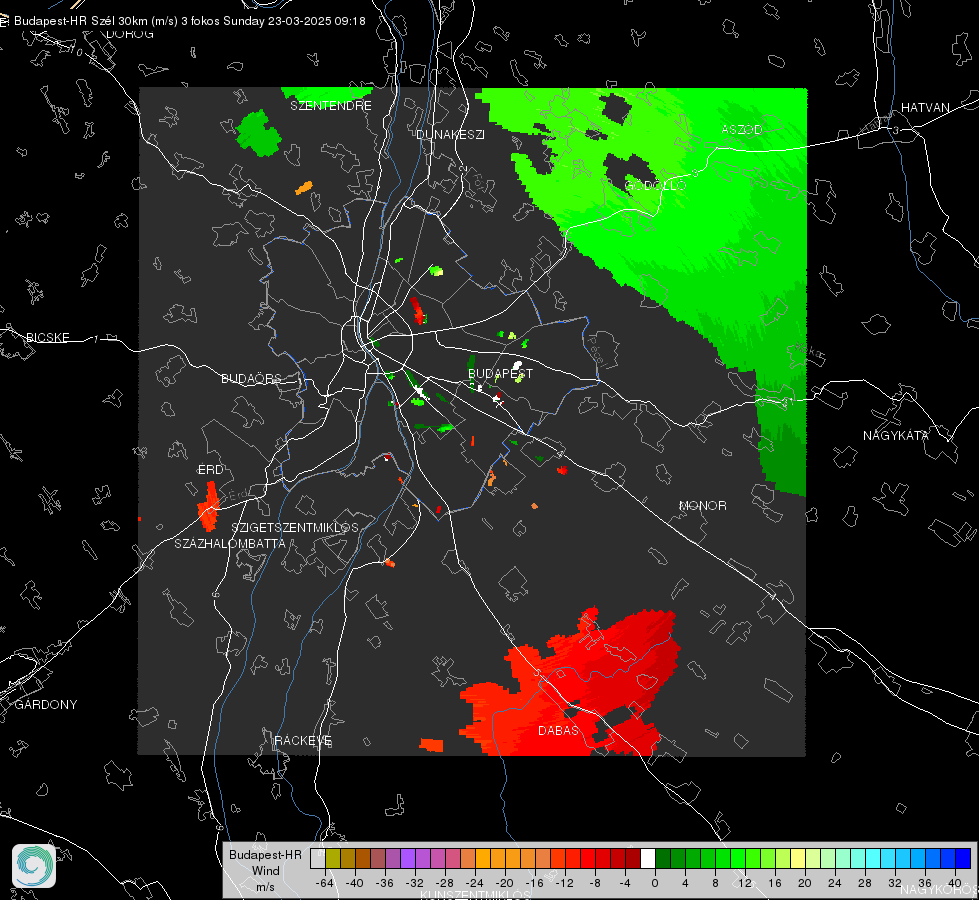The image size is (979, 900).
Task: Select the gray swatch at legend start
Action: coord(318,858)
